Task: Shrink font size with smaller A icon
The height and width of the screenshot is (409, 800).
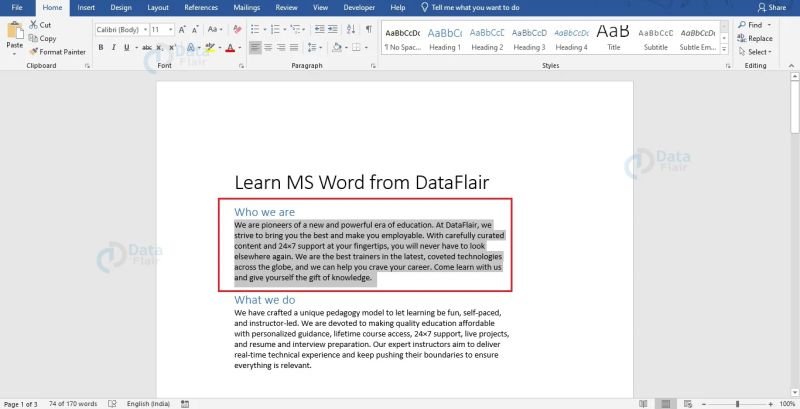Action: pos(195,30)
